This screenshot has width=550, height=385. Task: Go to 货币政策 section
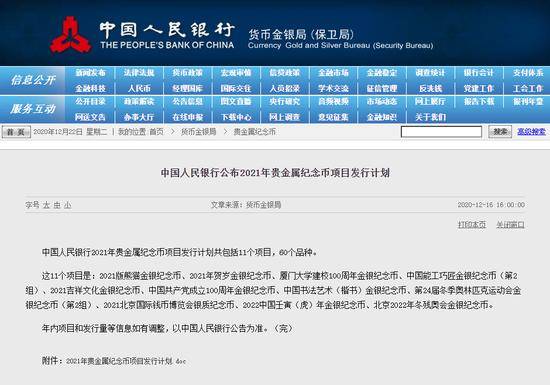pyautogui.click(x=188, y=73)
